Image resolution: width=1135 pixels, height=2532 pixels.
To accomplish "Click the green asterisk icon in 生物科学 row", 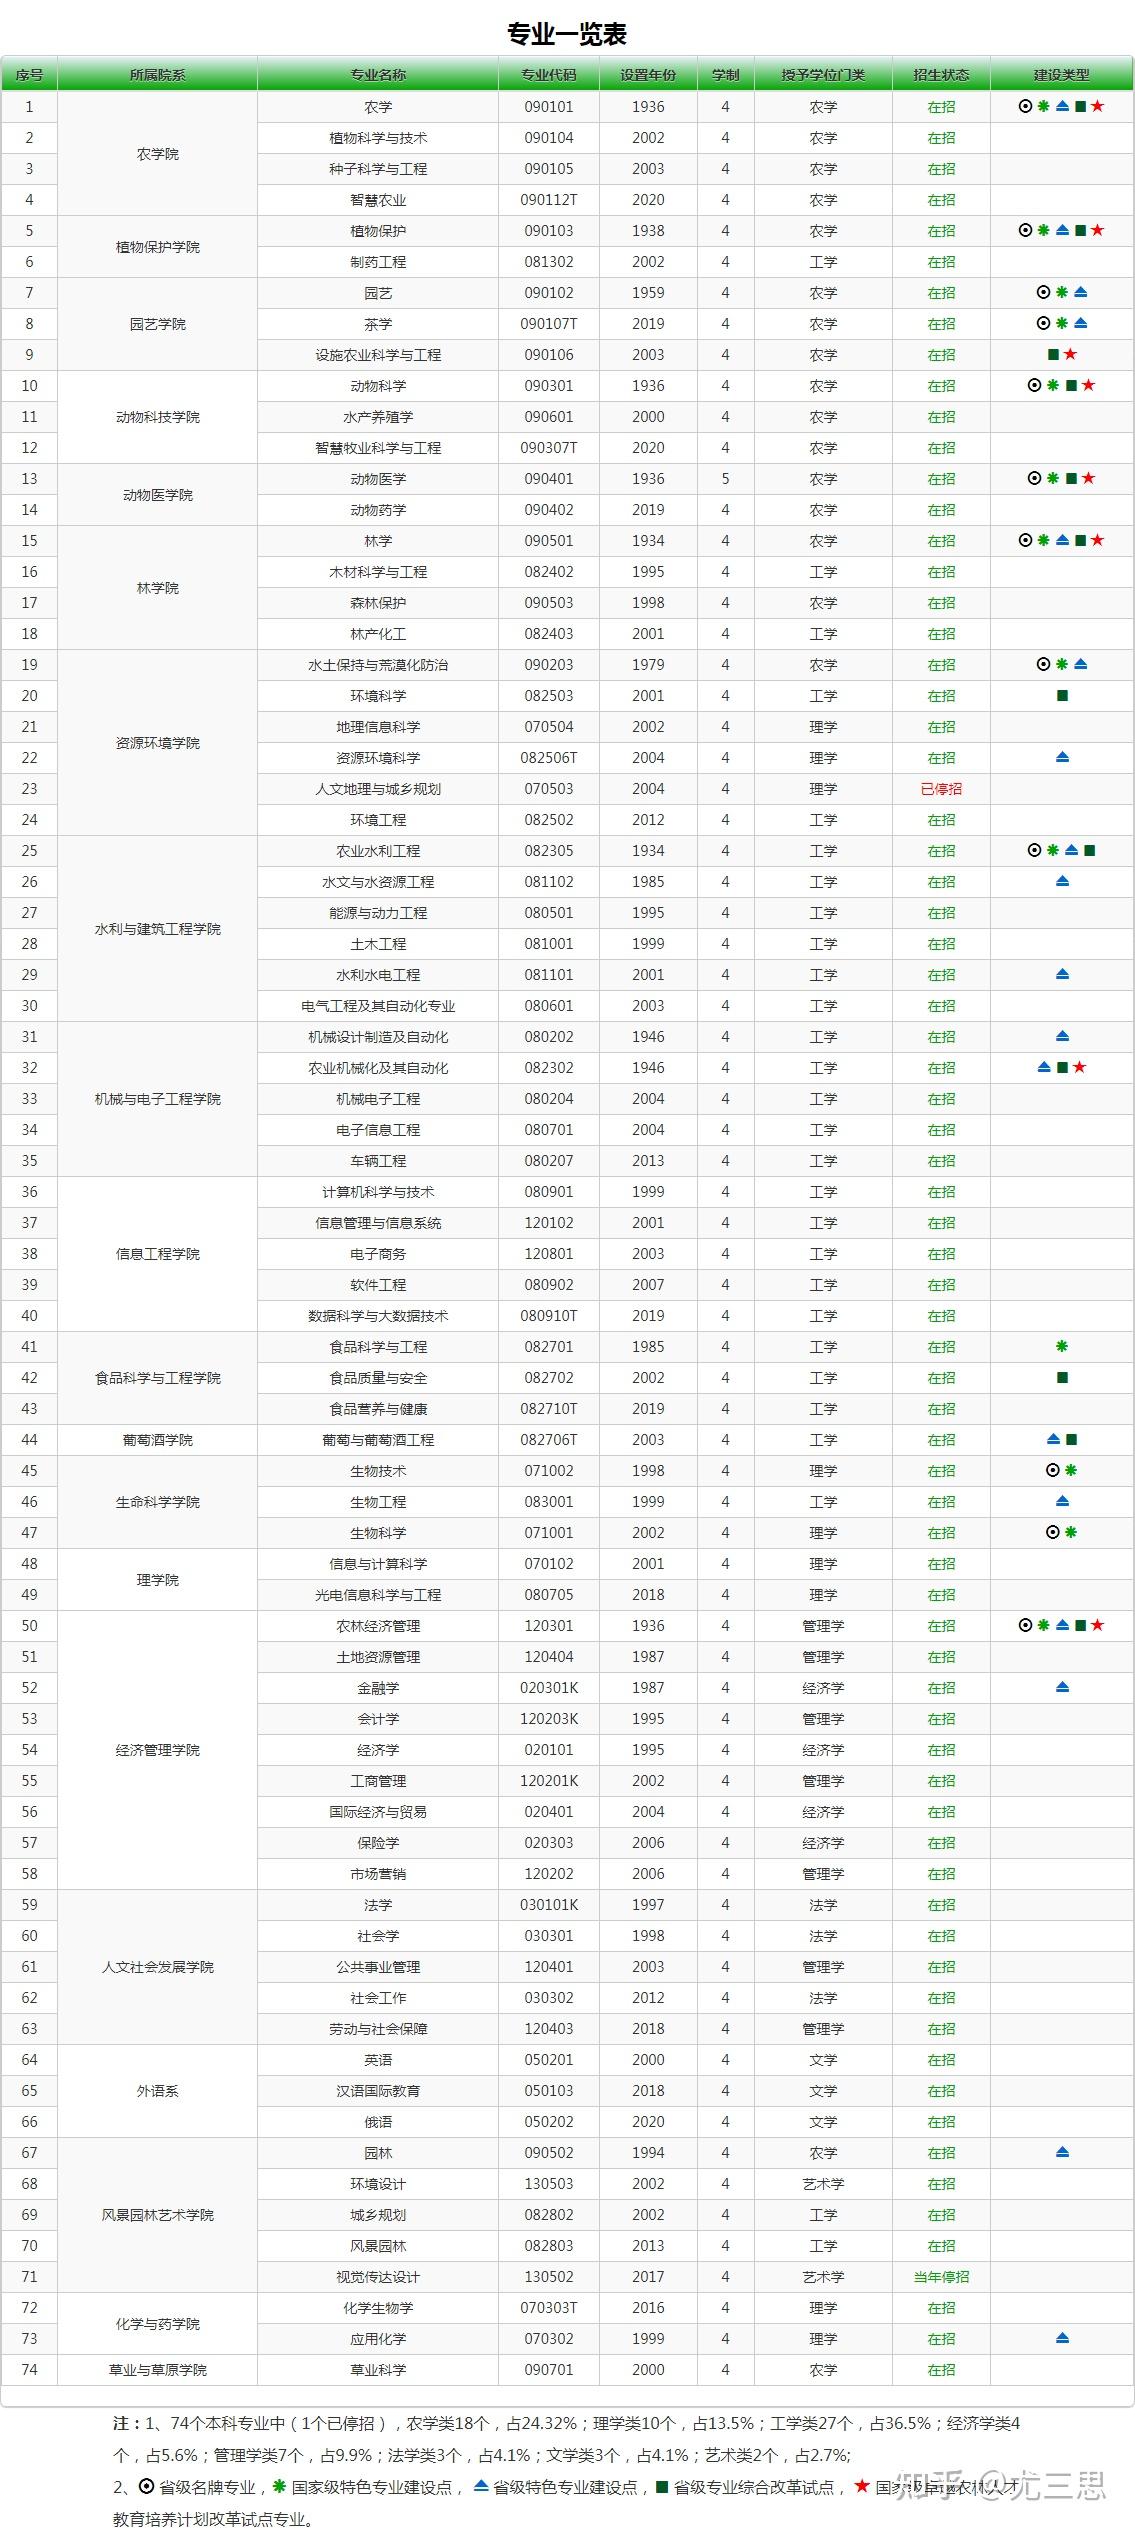I will (x=1071, y=1532).
